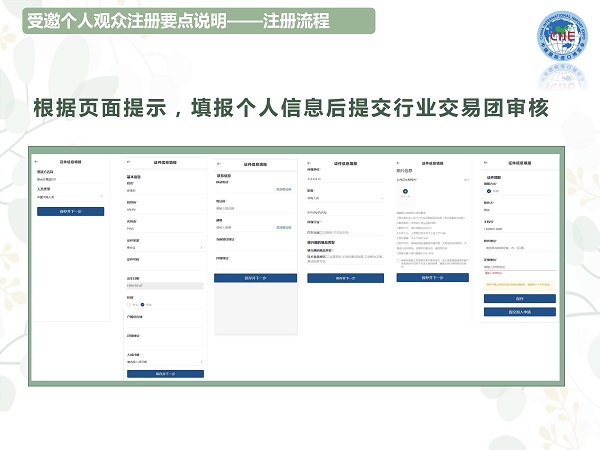The image size is (600, 450).
Task: Select the checked gender radio option
Action: [x=143, y=304]
